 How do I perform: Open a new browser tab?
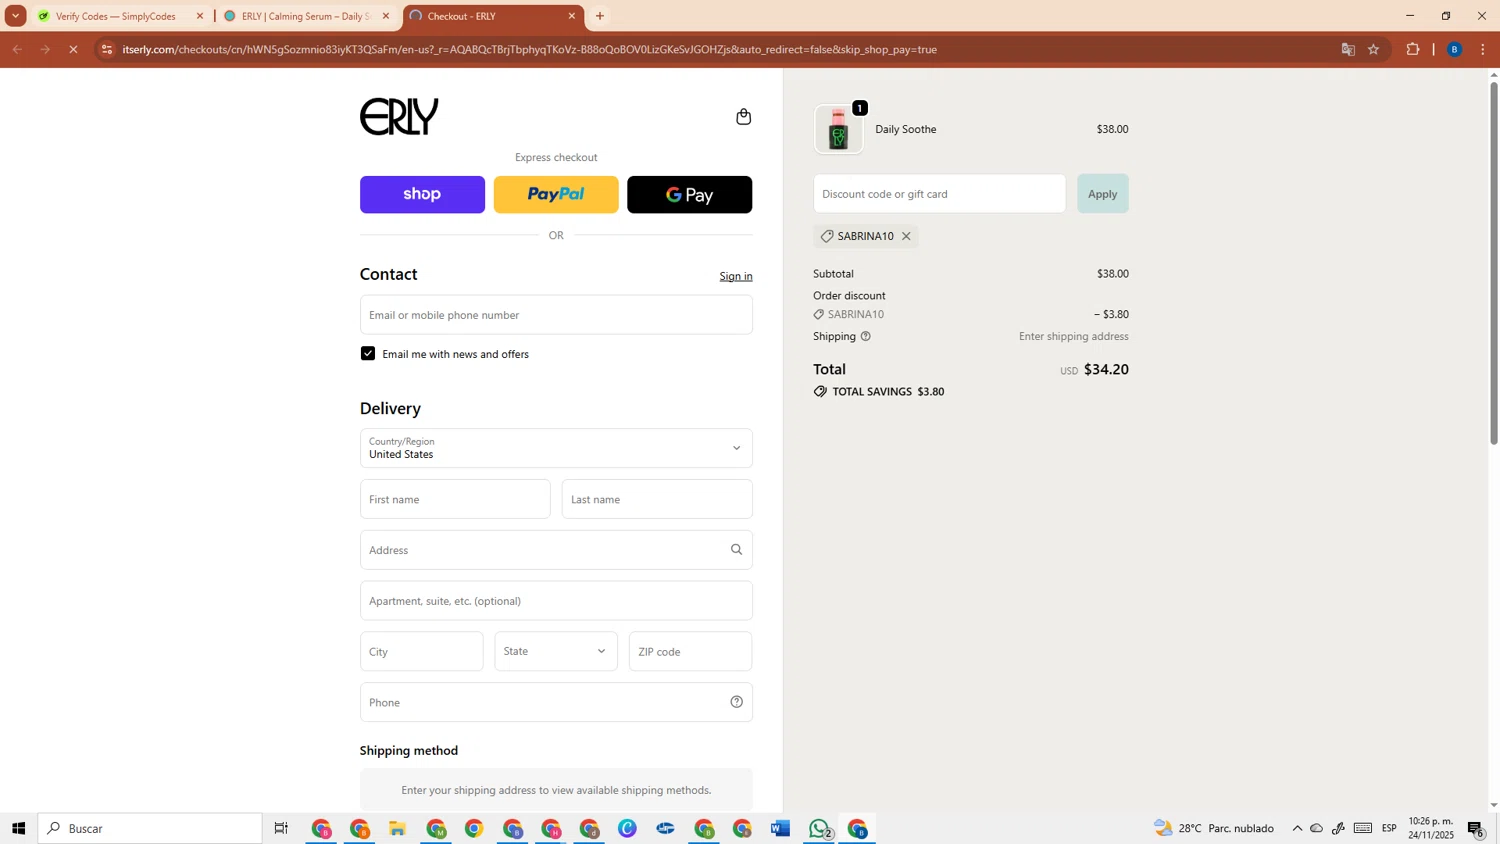tap(600, 16)
